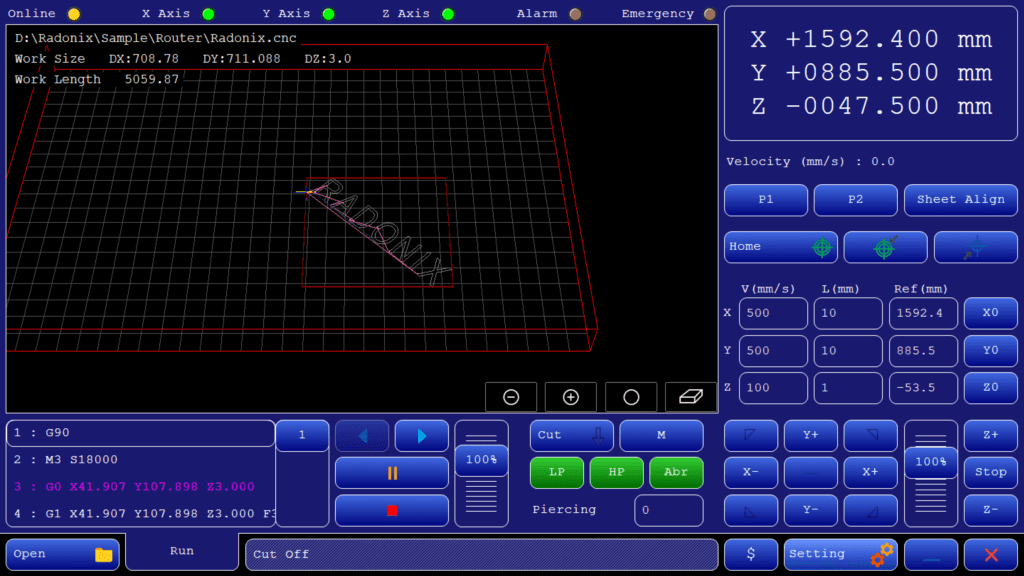This screenshot has width=1024, height=576.
Task: Edit the Z length field 1
Action: (x=848, y=388)
